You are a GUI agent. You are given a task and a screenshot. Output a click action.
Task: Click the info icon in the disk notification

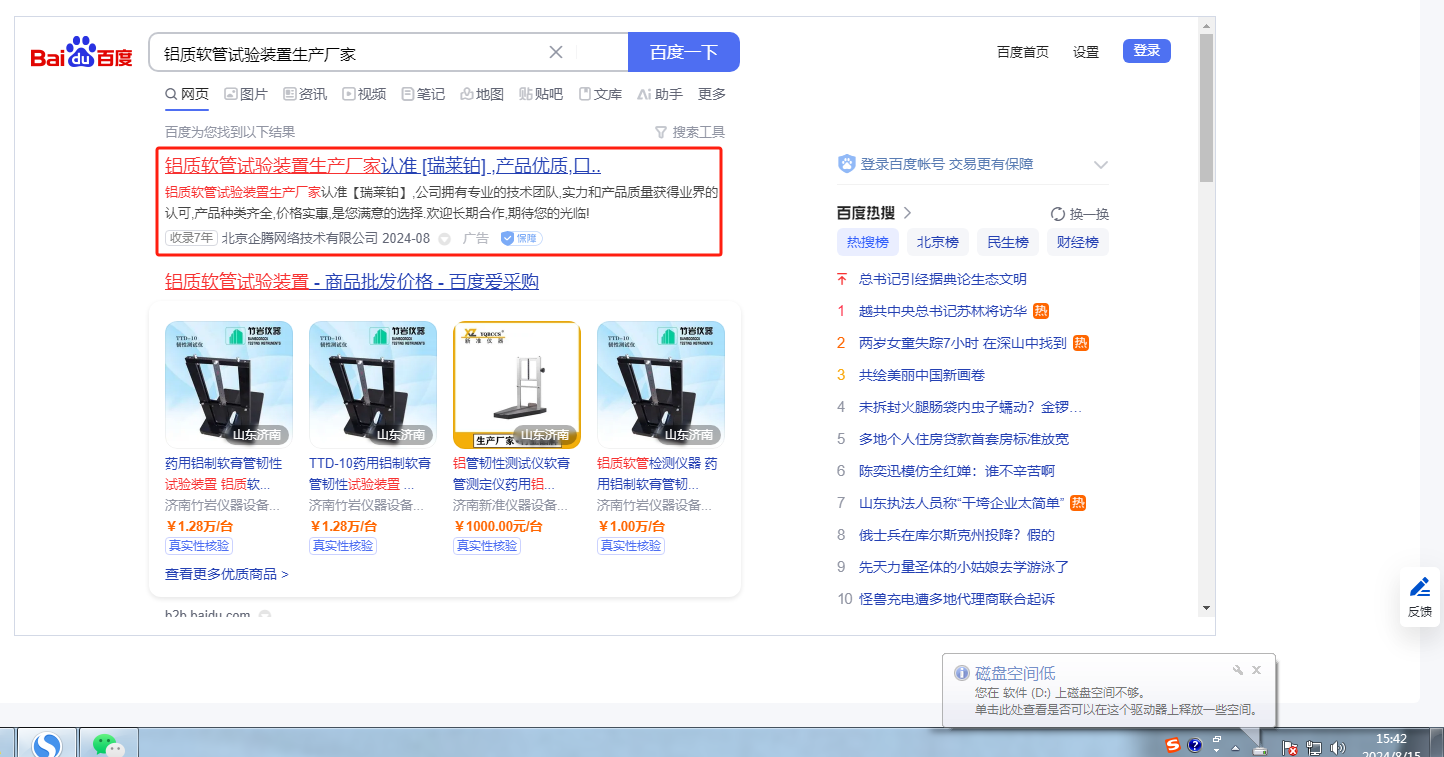pyautogui.click(x=962, y=673)
